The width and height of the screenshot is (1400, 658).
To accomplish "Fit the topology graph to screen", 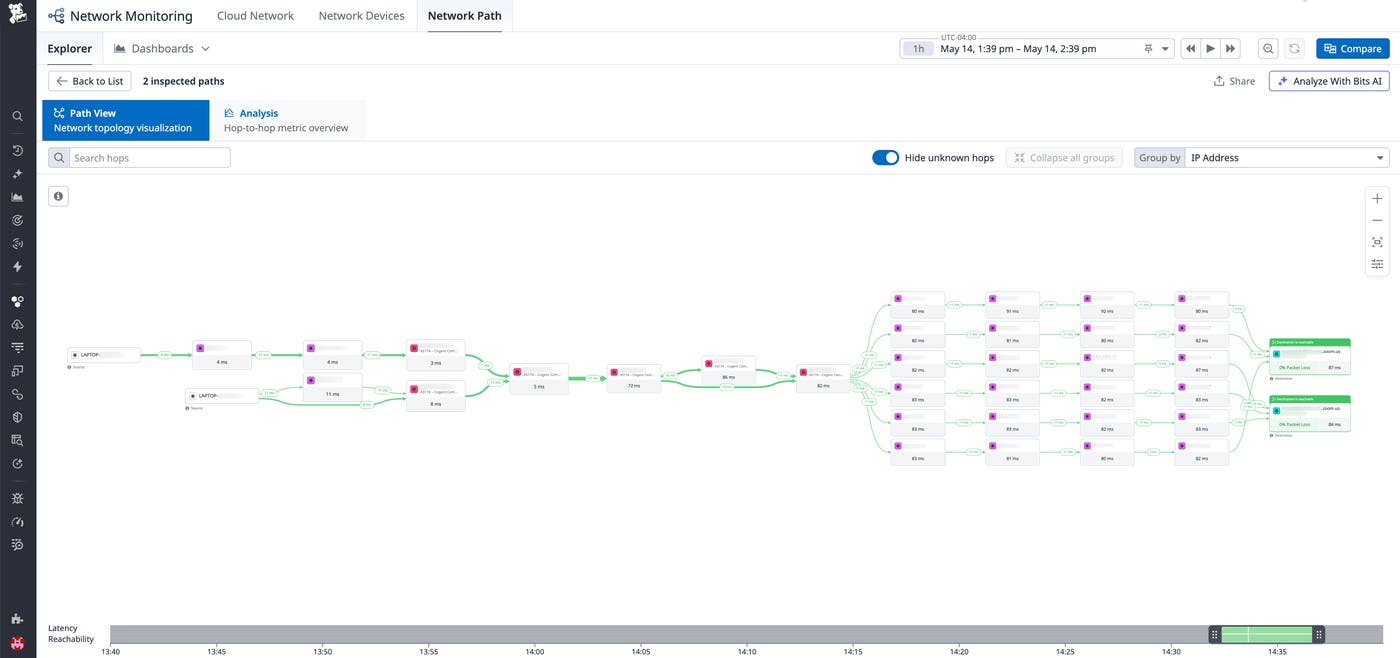I will (1377, 242).
